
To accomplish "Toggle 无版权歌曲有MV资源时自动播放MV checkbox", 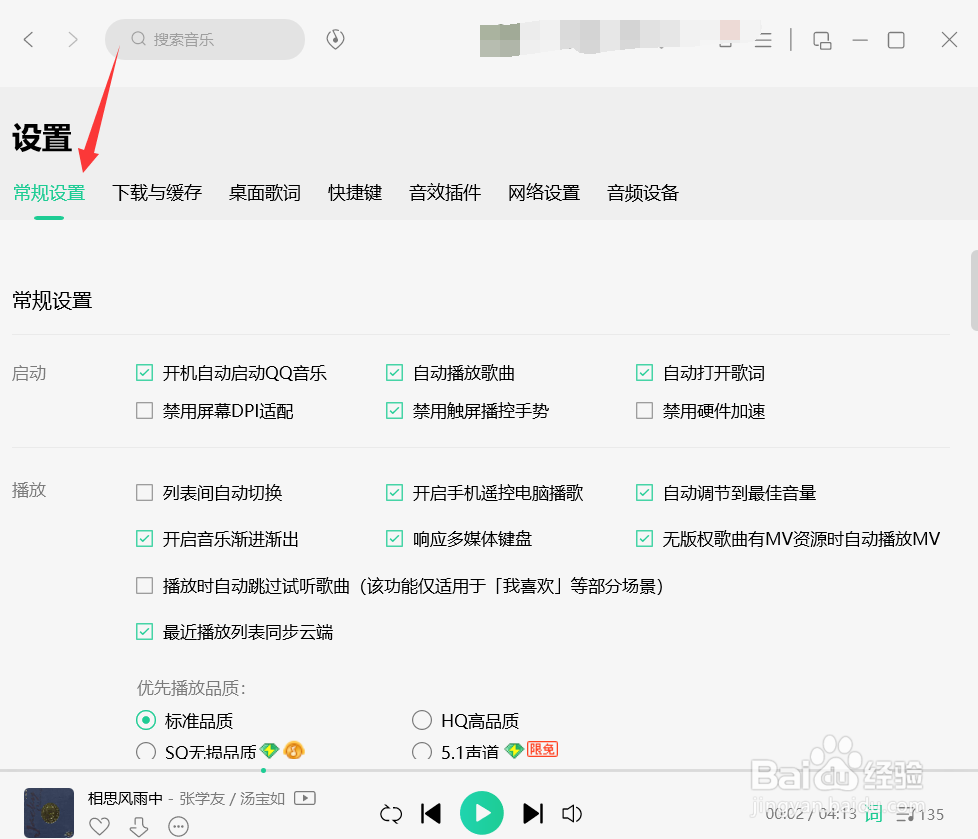I will (x=644, y=539).
